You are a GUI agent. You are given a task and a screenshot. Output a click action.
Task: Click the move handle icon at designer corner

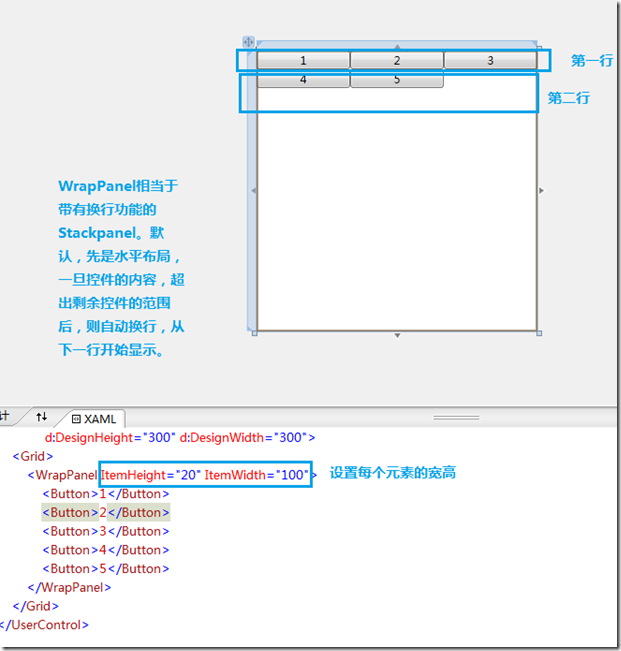(248, 42)
